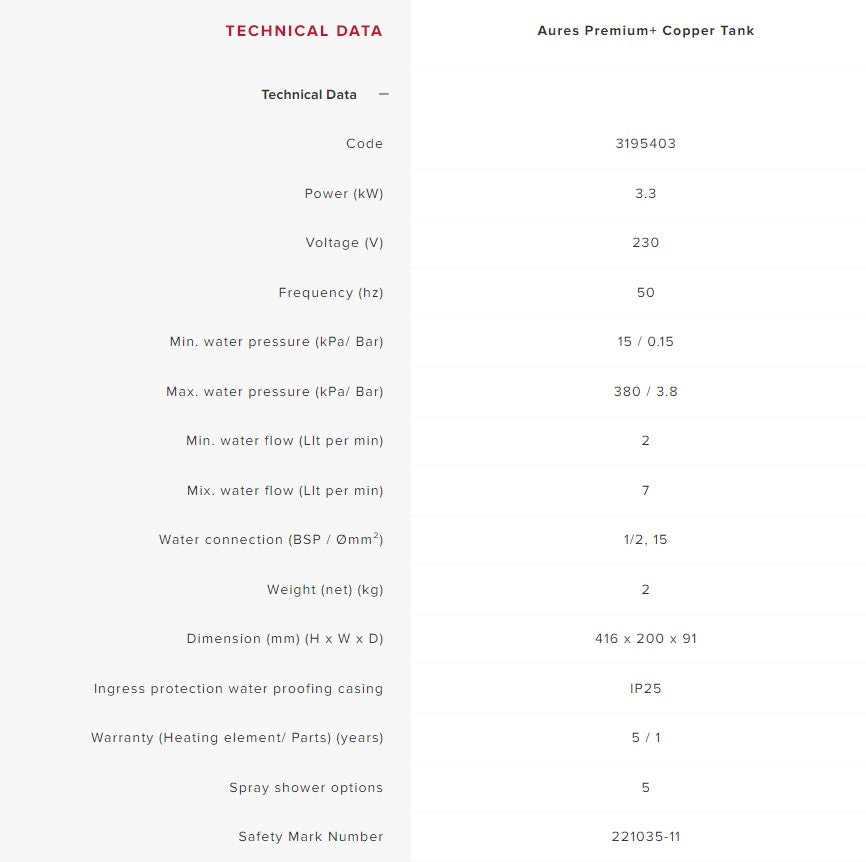866x862 pixels.
Task: Click the TECHNICAL DATA red heading
Action: tap(304, 31)
